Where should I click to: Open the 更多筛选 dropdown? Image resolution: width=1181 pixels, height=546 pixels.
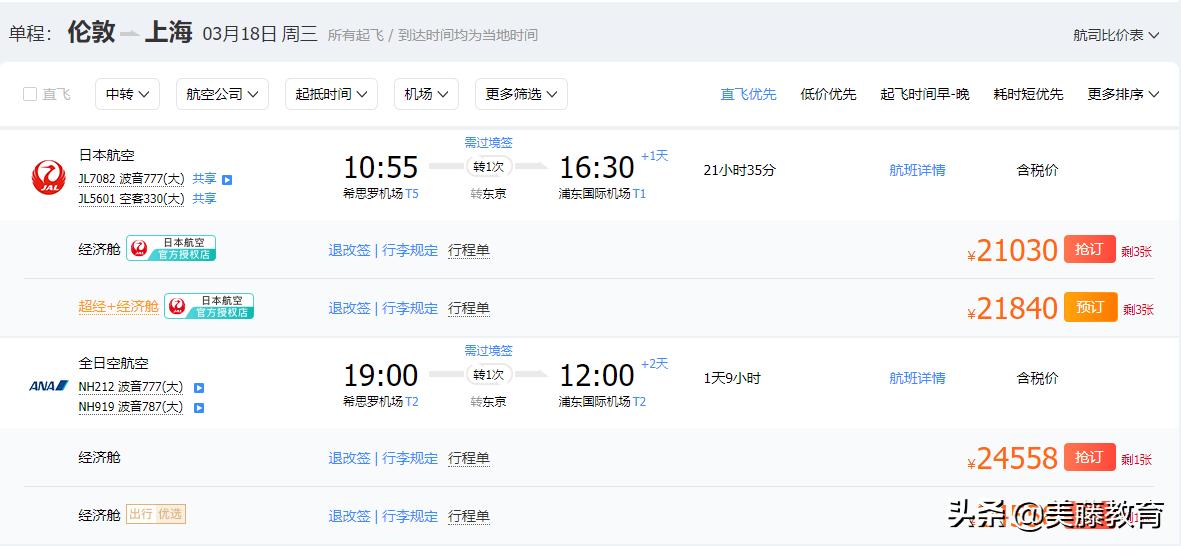(x=521, y=94)
